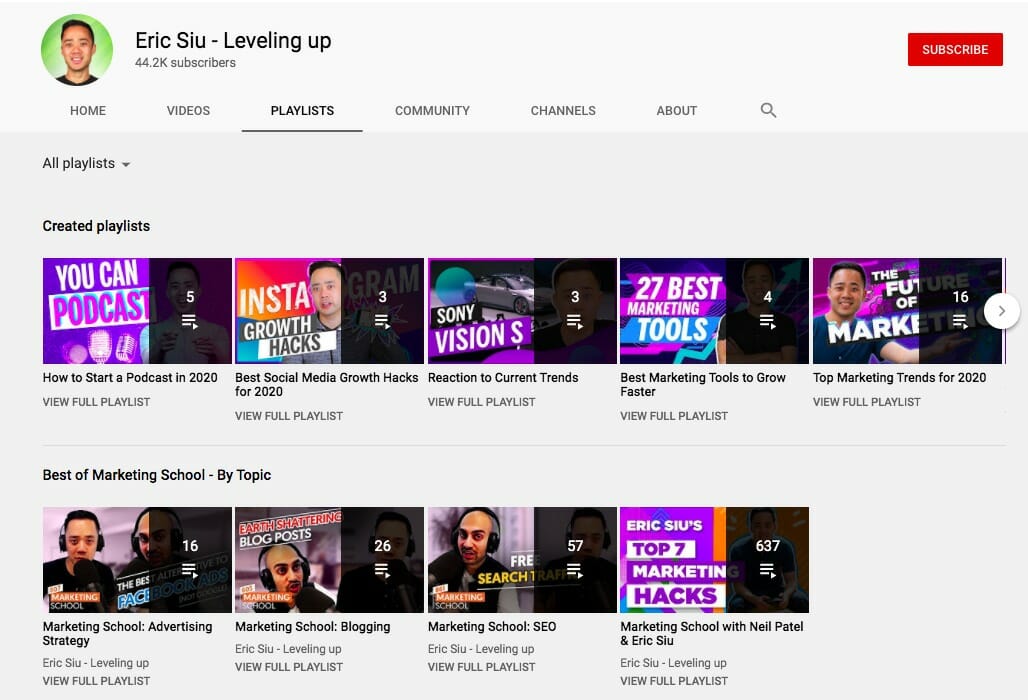Open the CHANNELS tab

pyautogui.click(x=562, y=110)
